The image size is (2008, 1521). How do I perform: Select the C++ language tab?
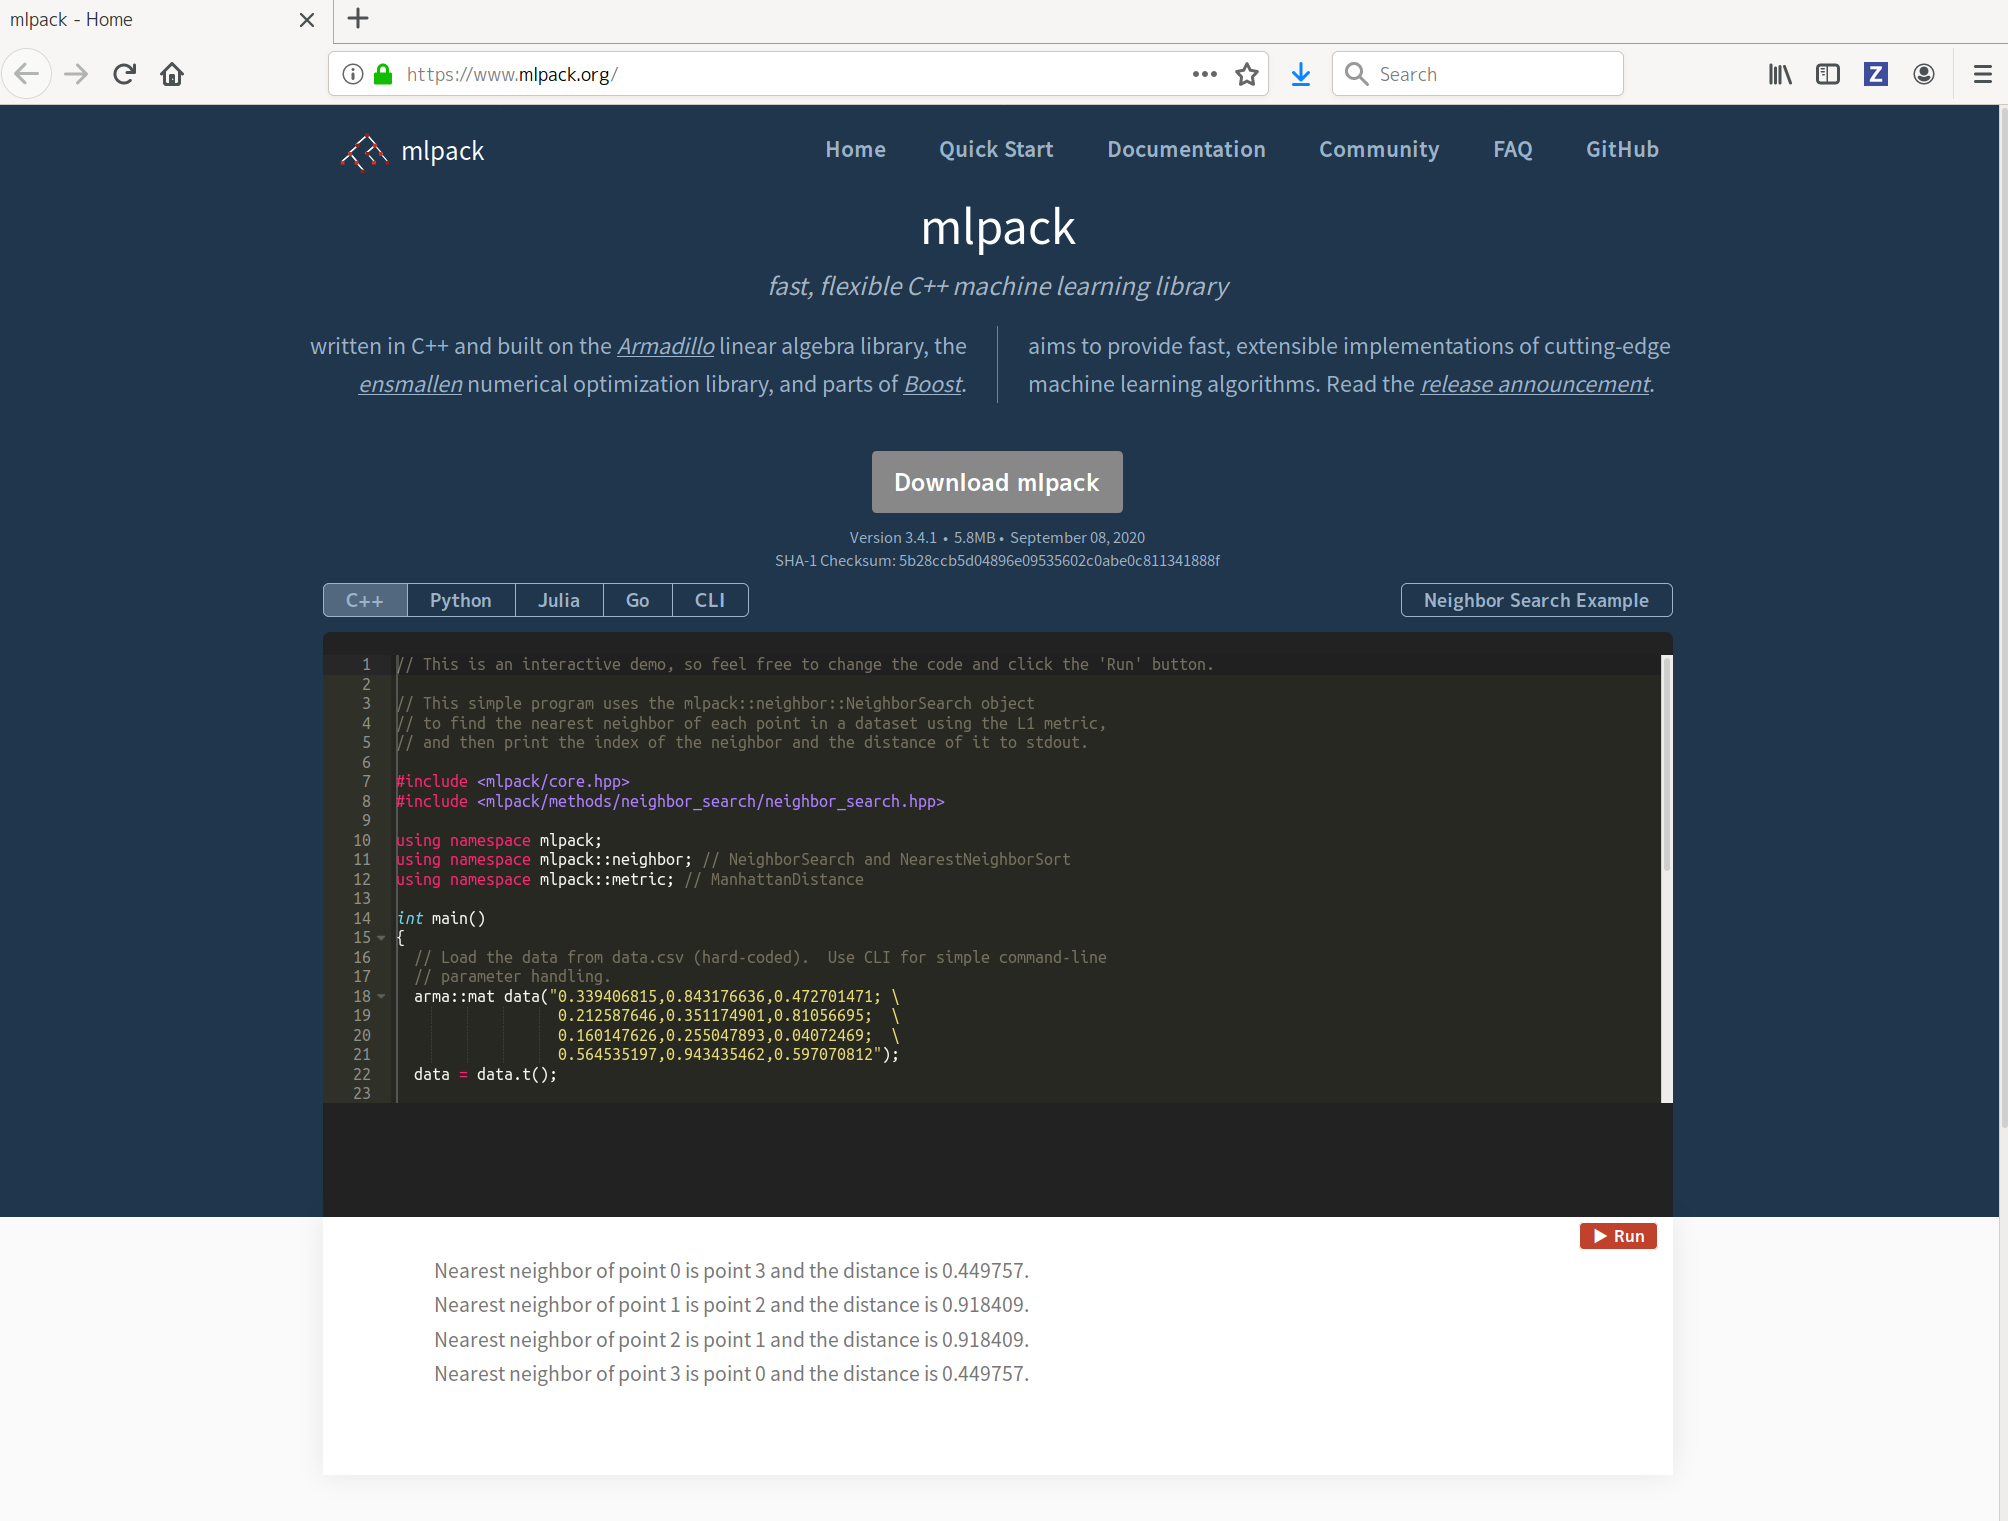point(365,600)
